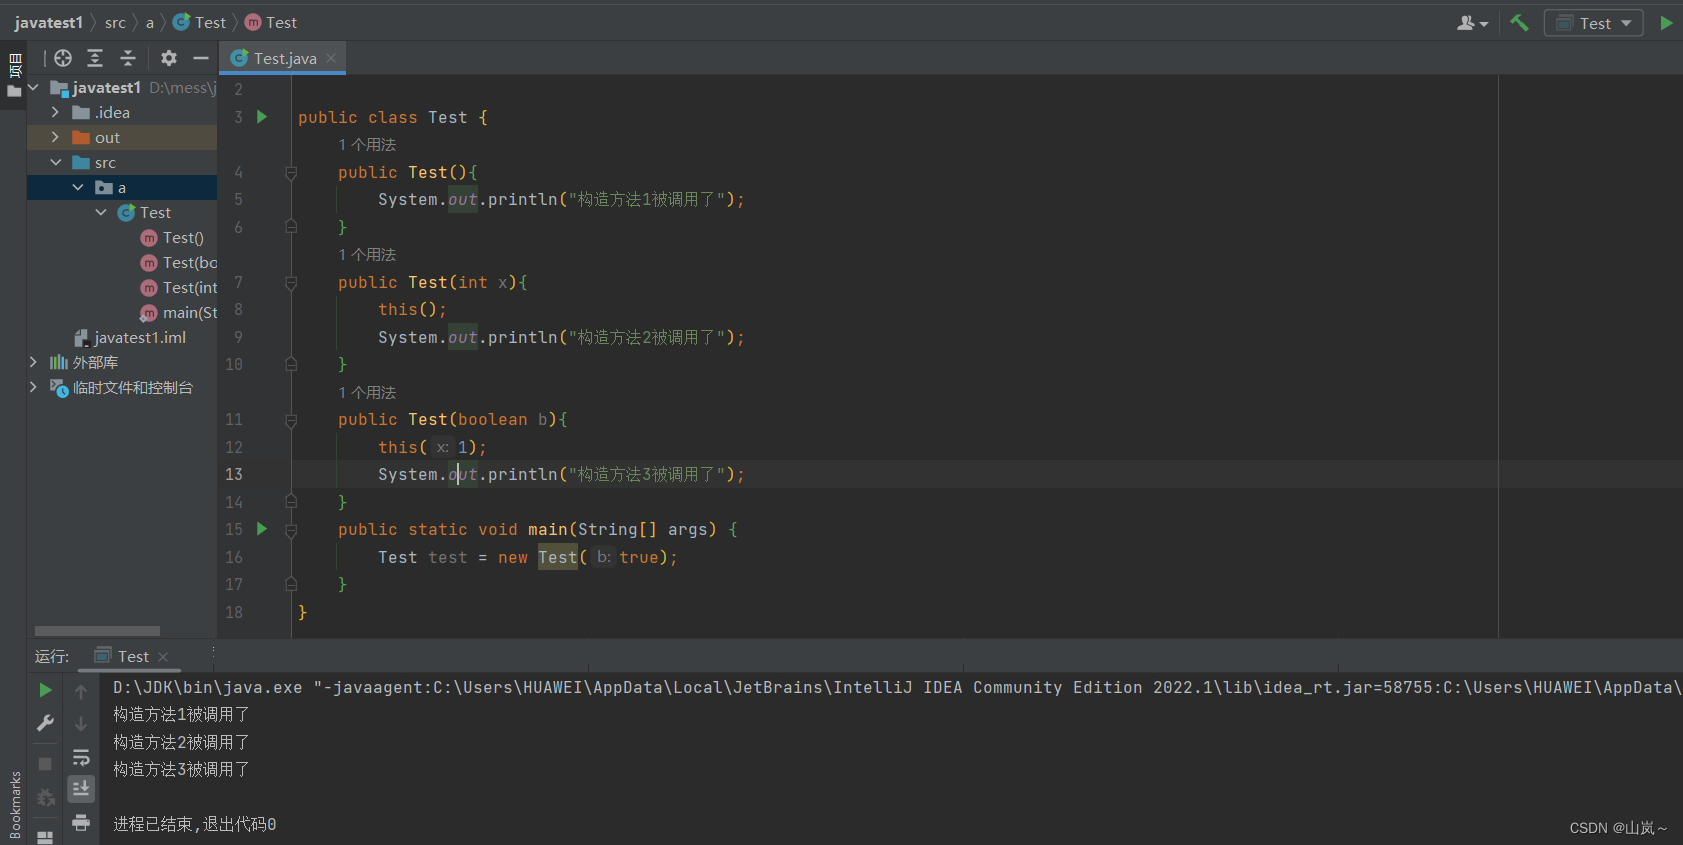Select the Test.java editor tab
Screen dimensions: 1683x845
pos(284,58)
